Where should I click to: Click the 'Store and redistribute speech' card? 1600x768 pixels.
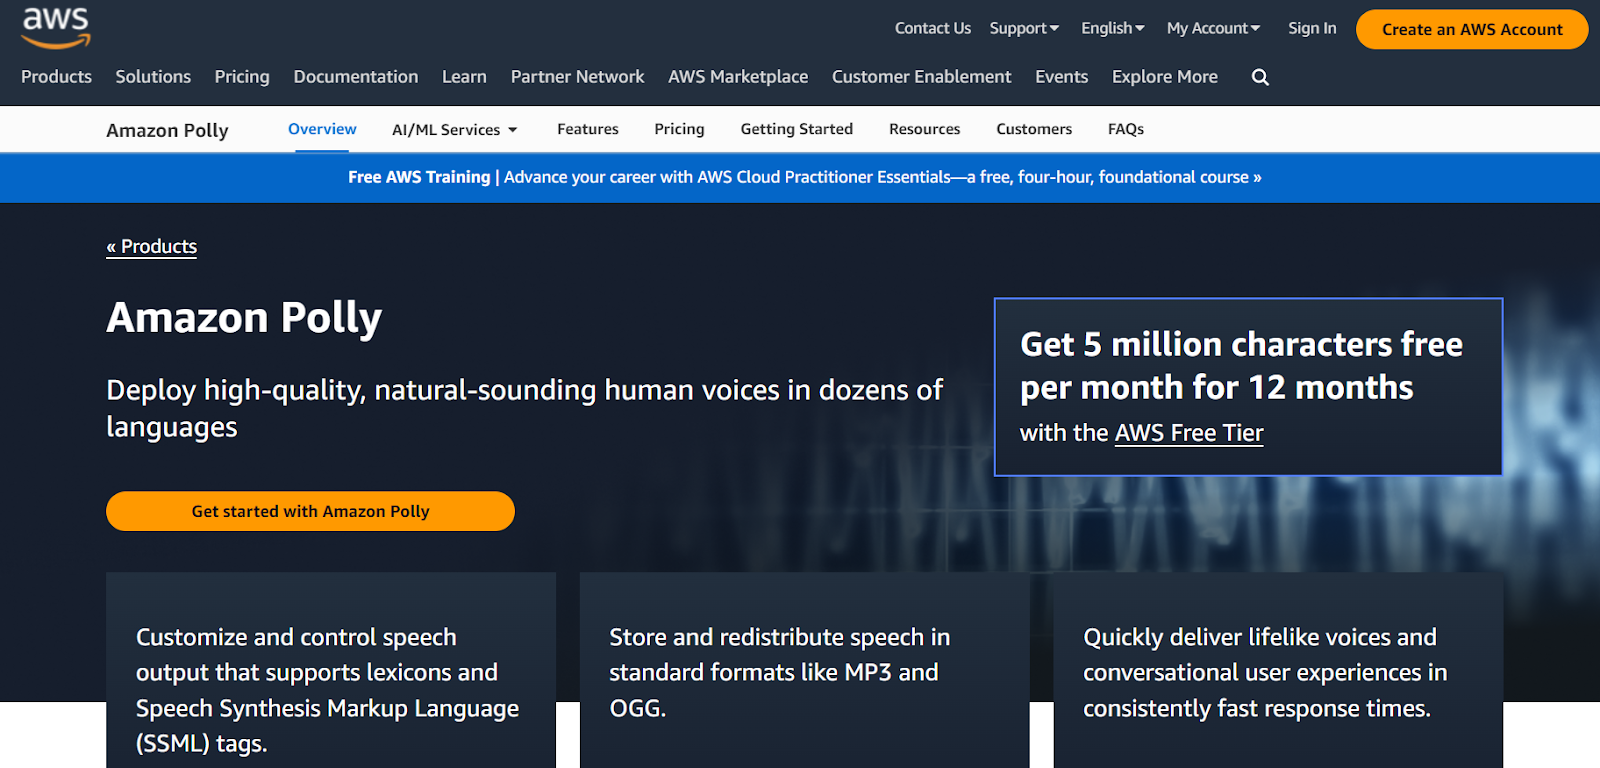(805, 670)
